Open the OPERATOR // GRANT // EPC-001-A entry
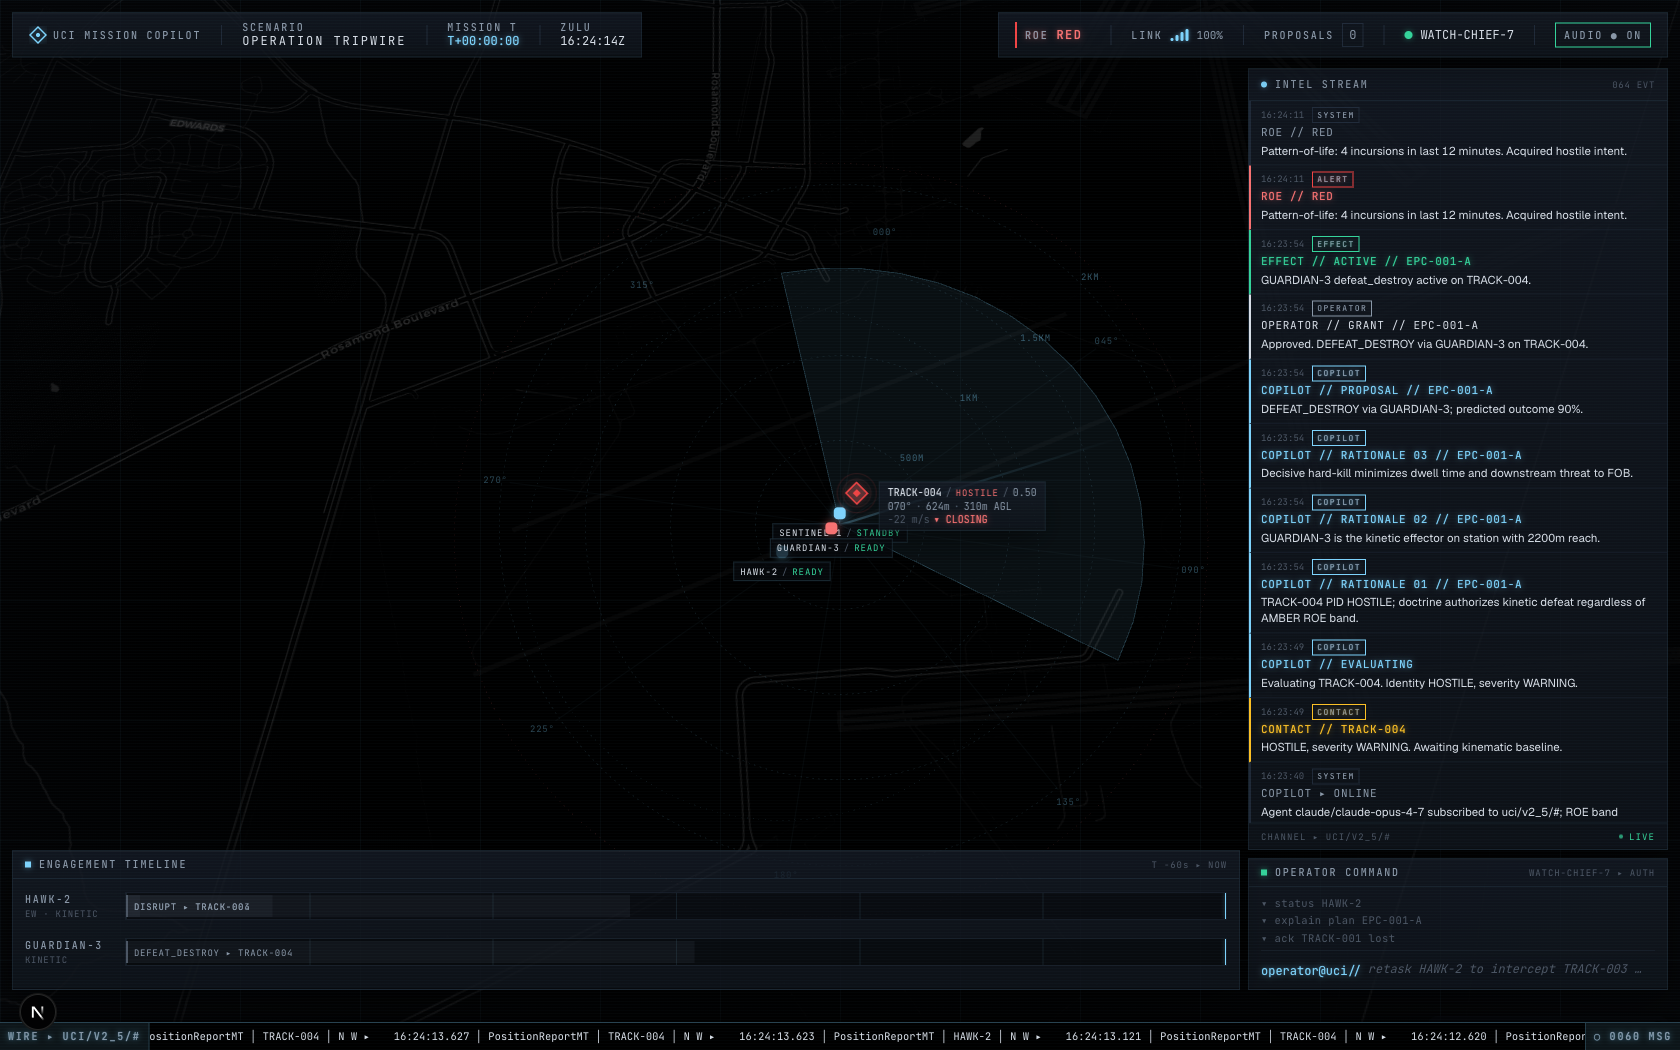1680x1050 pixels. [1458, 326]
